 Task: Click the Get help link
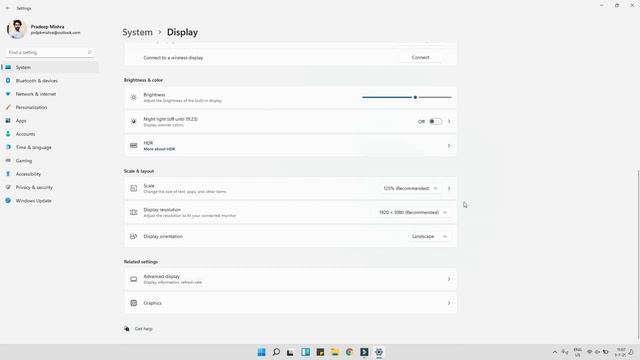coord(144,329)
